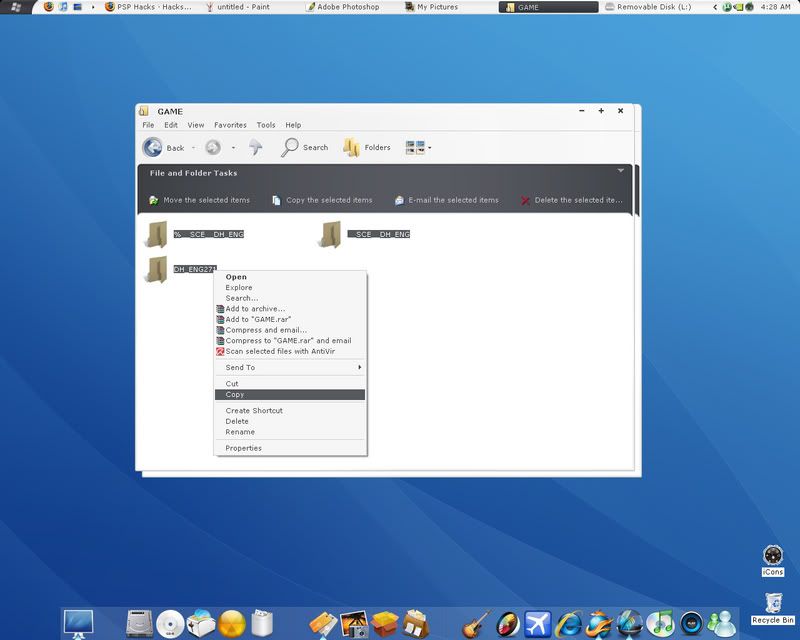Click the Forward navigation arrow icon
Image resolution: width=800 pixels, height=640 pixels.
tap(213, 147)
